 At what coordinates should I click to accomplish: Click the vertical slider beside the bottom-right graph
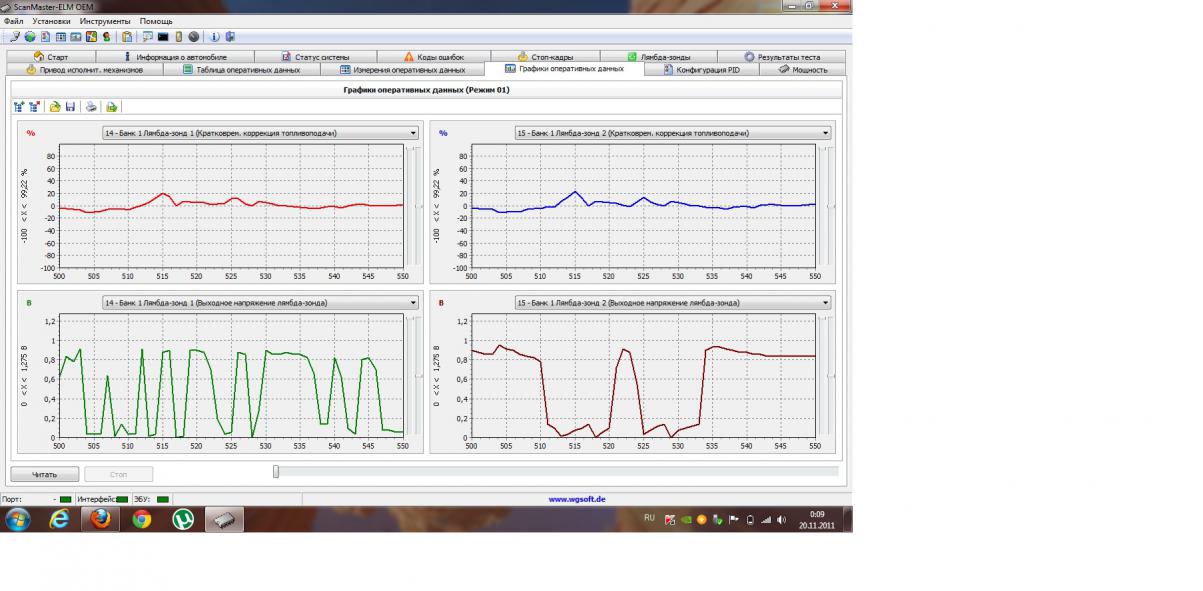(832, 376)
